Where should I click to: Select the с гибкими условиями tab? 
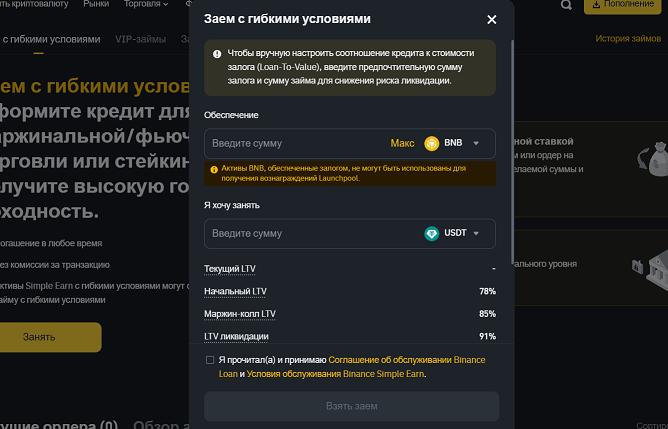pos(50,39)
